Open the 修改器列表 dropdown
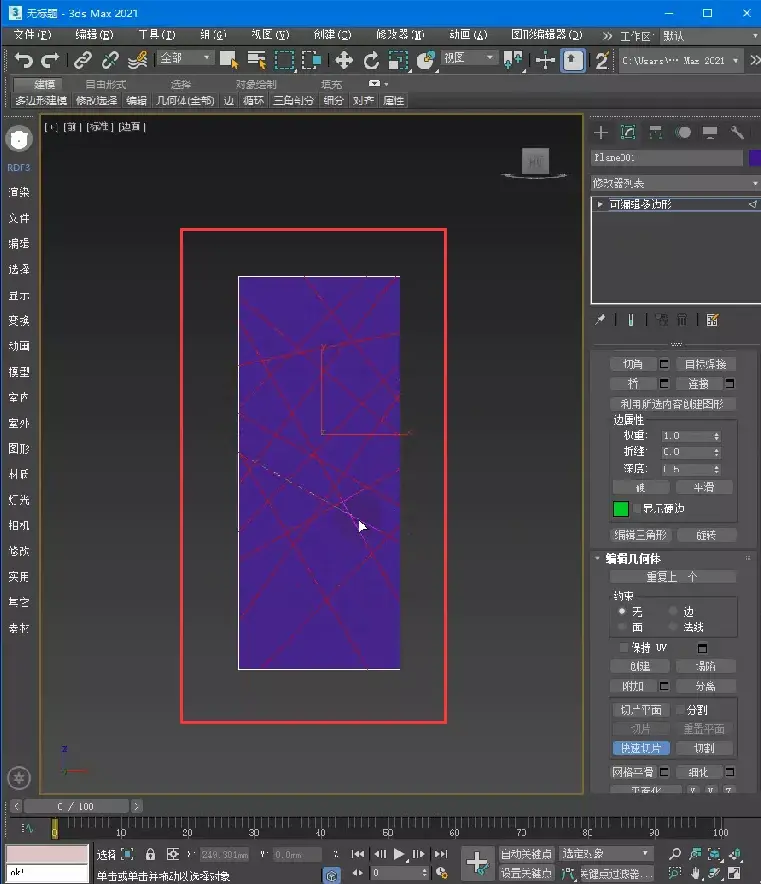This screenshot has height=884, width=761. tap(675, 183)
